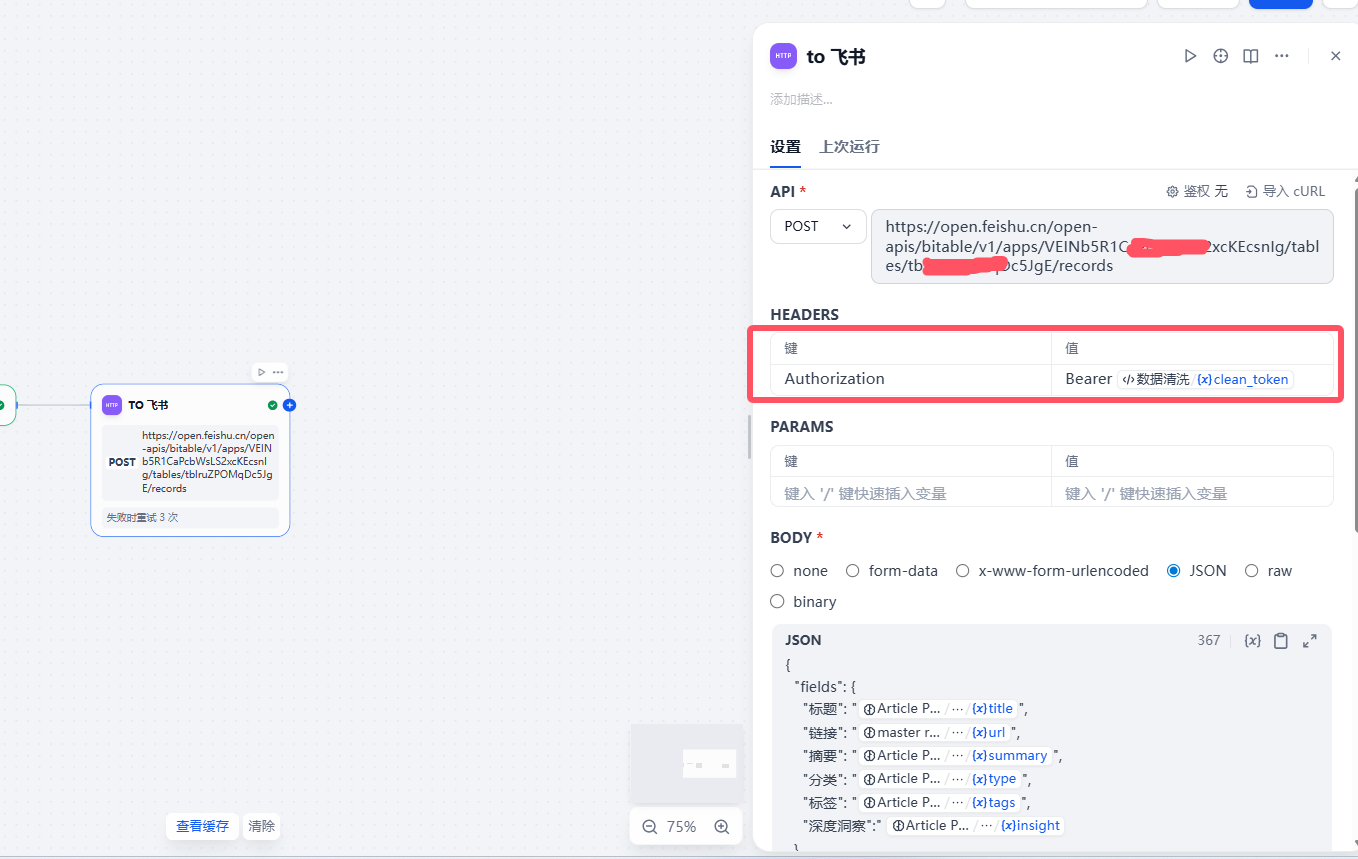Image resolution: width=1358 pixels, height=859 pixels.
Task: Copy JSON body with clipboard icon
Action: pos(1281,641)
